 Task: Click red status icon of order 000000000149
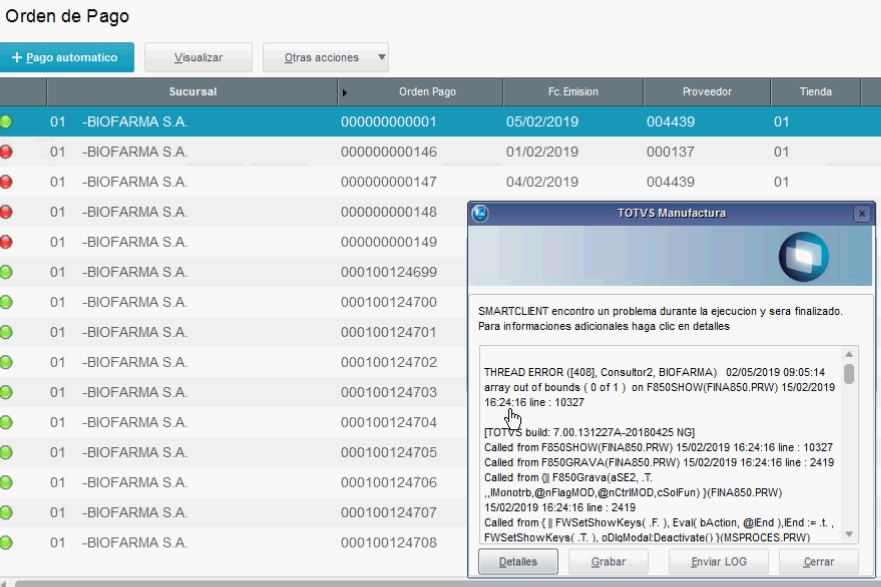(6, 242)
